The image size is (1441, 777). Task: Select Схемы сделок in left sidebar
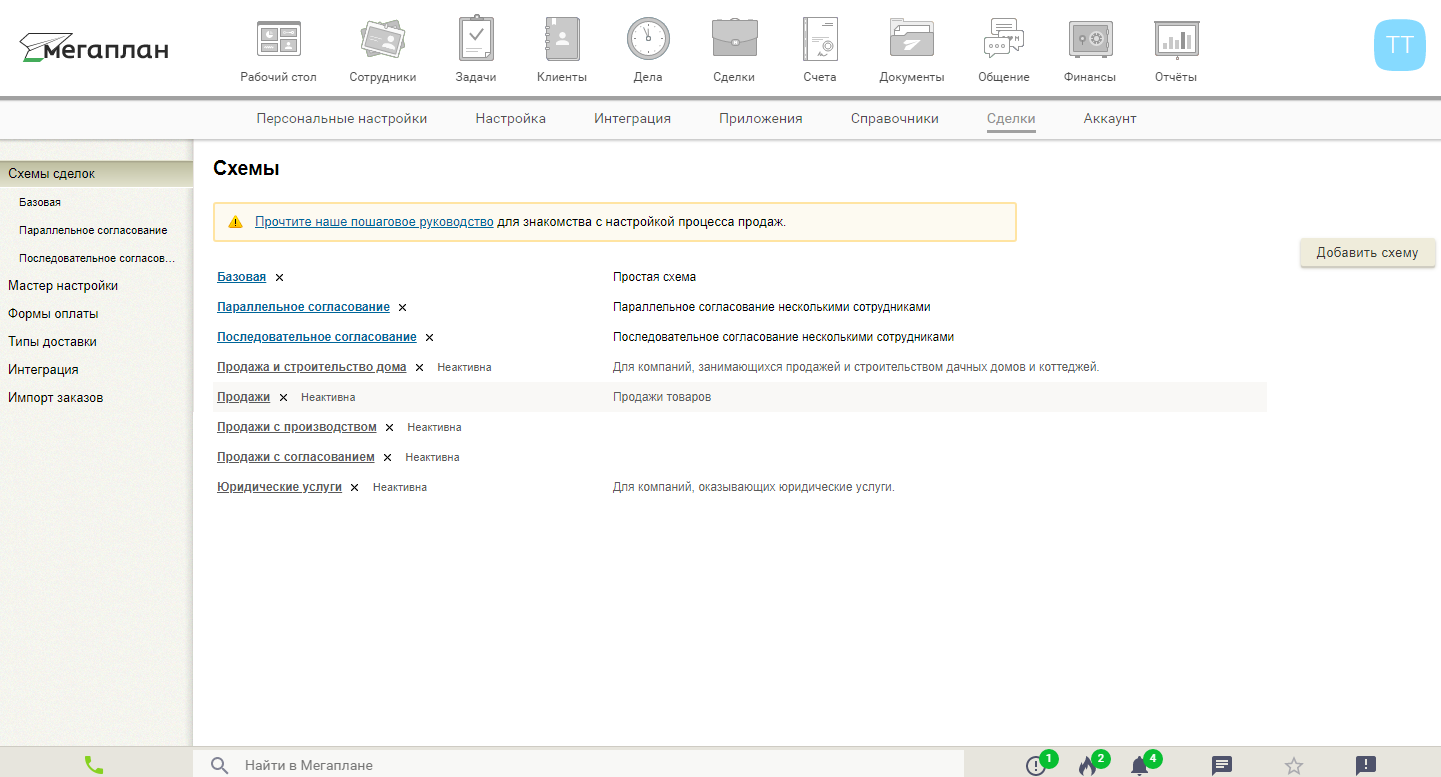[96, 173]
